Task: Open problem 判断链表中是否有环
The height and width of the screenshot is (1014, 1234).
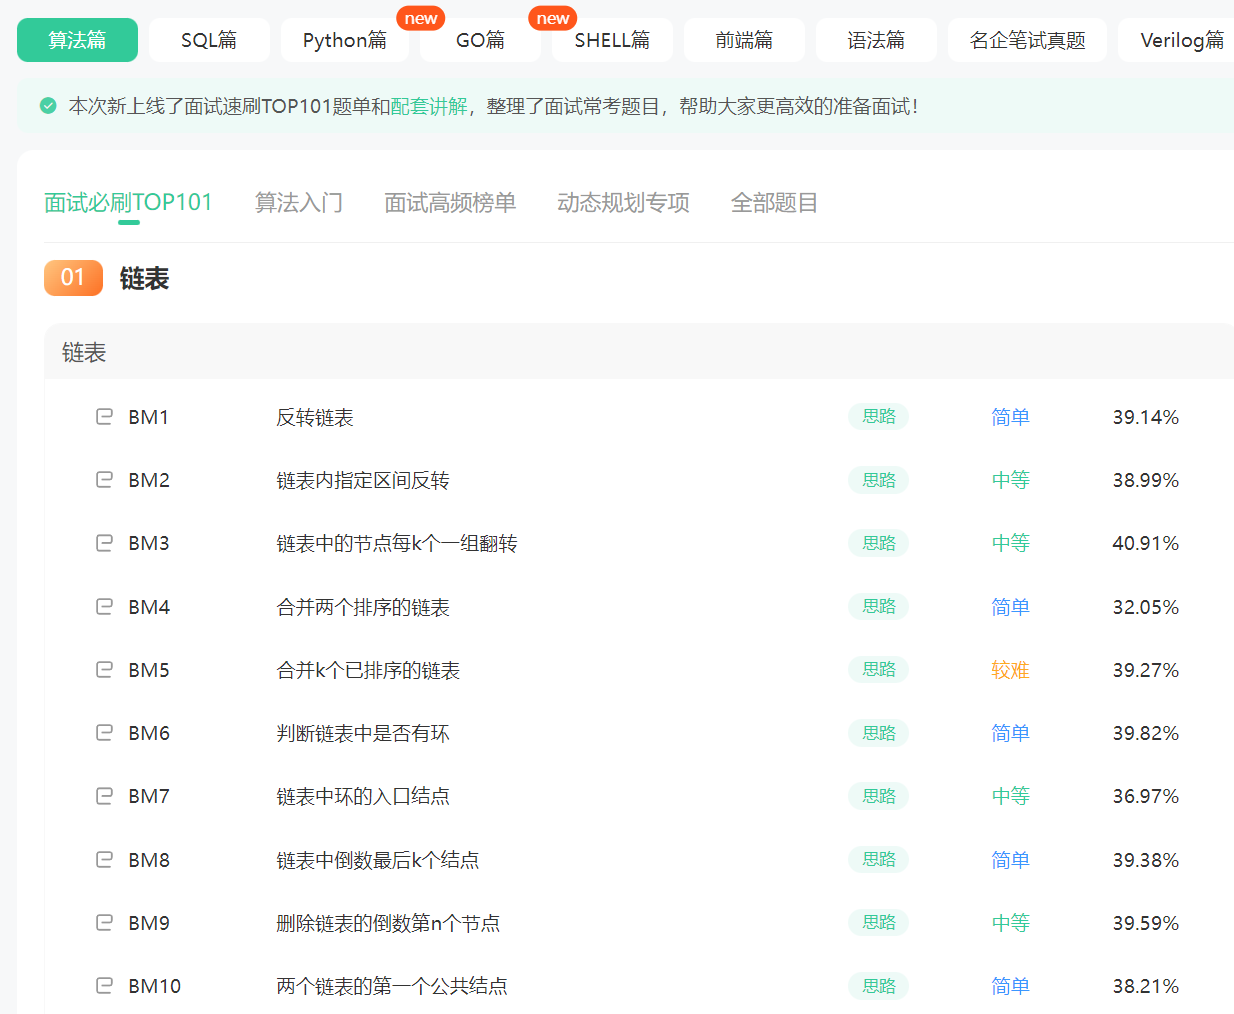Action: [363, 733]
